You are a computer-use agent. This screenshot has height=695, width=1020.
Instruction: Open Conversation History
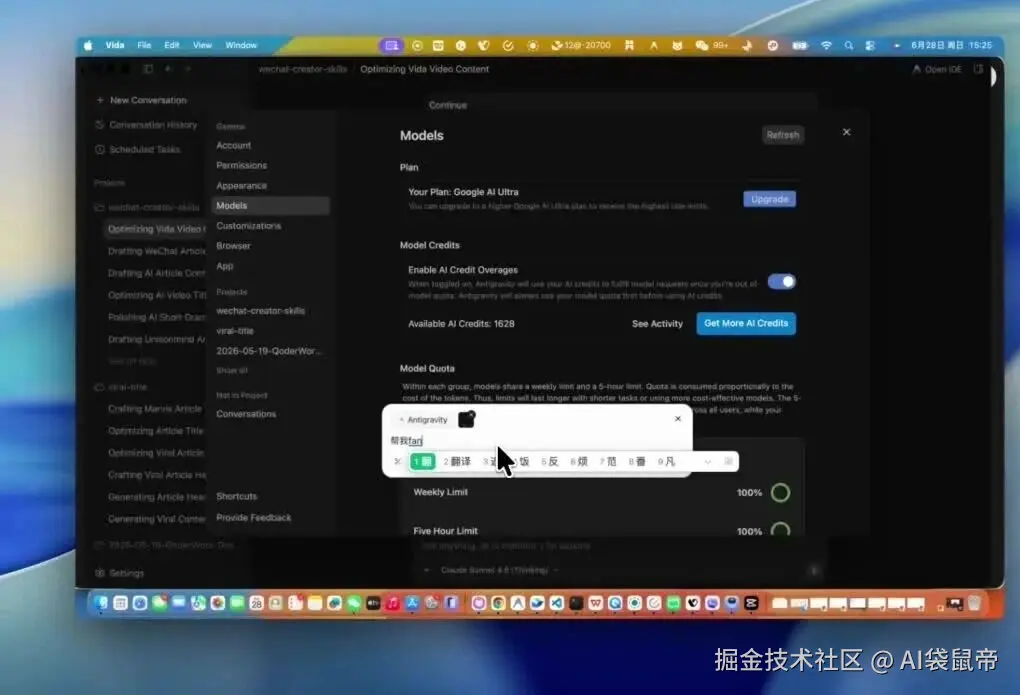(146, 124)
